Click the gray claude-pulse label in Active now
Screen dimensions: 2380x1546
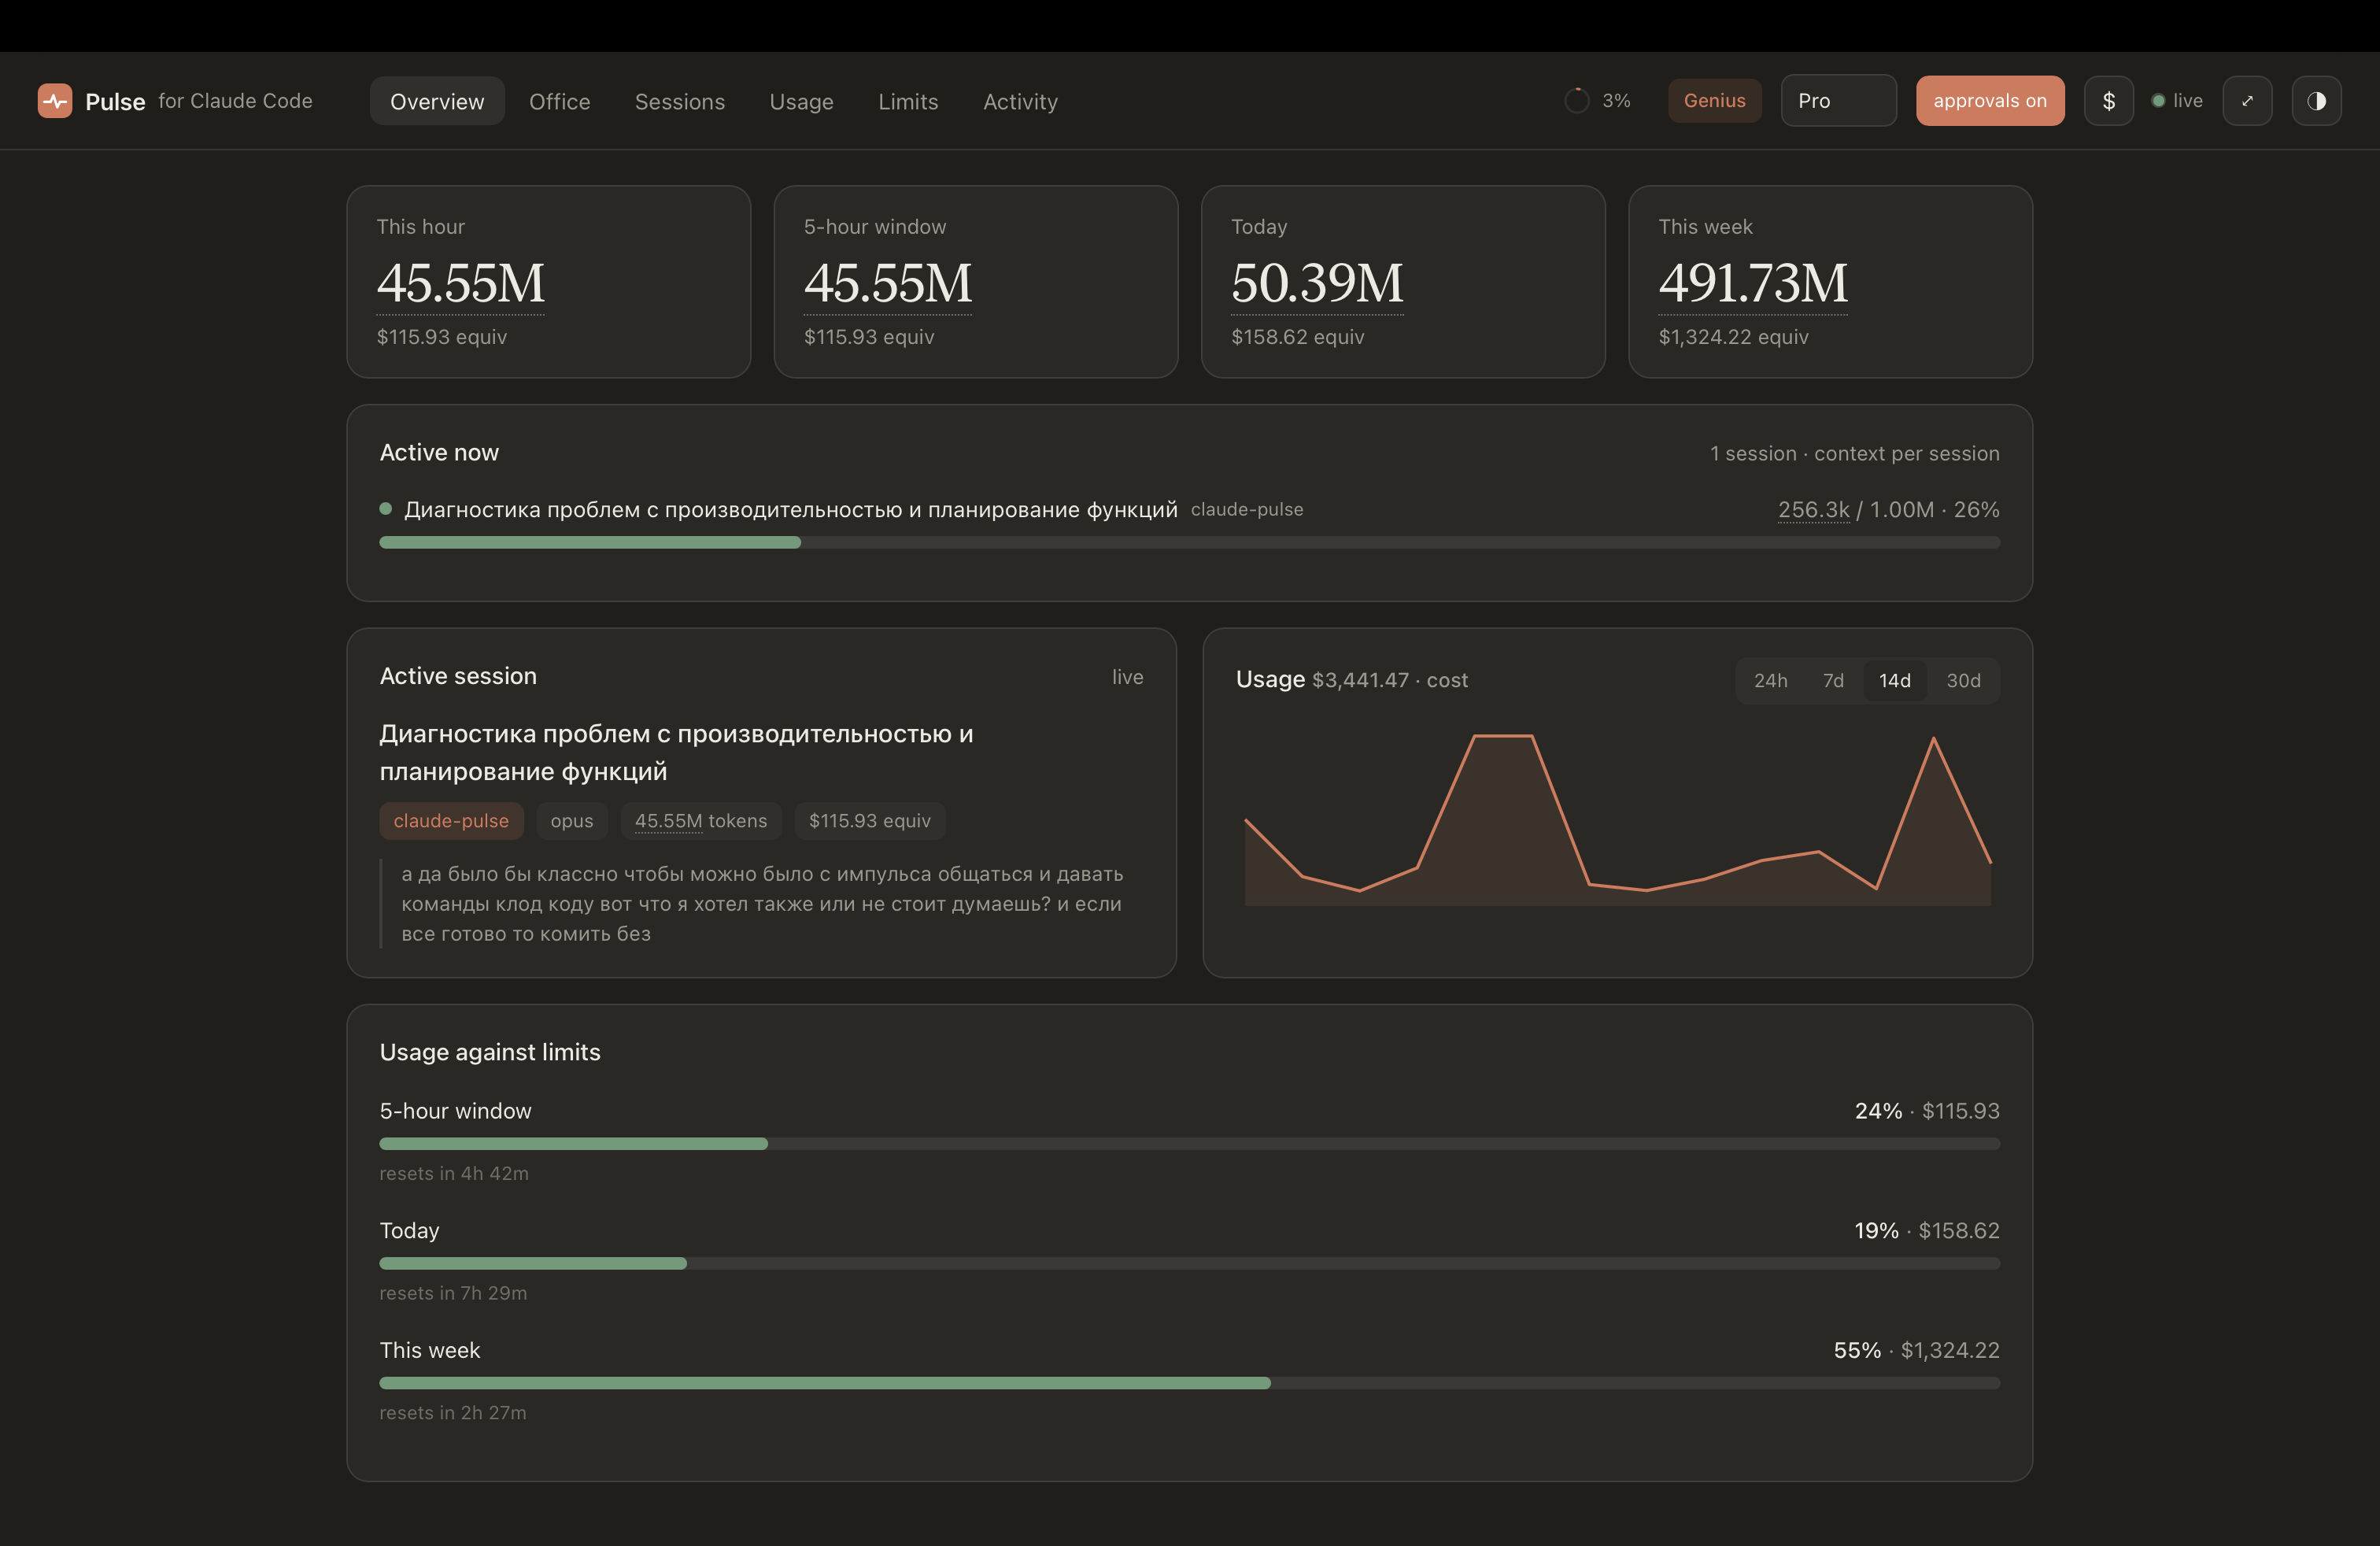point(1246,510)
